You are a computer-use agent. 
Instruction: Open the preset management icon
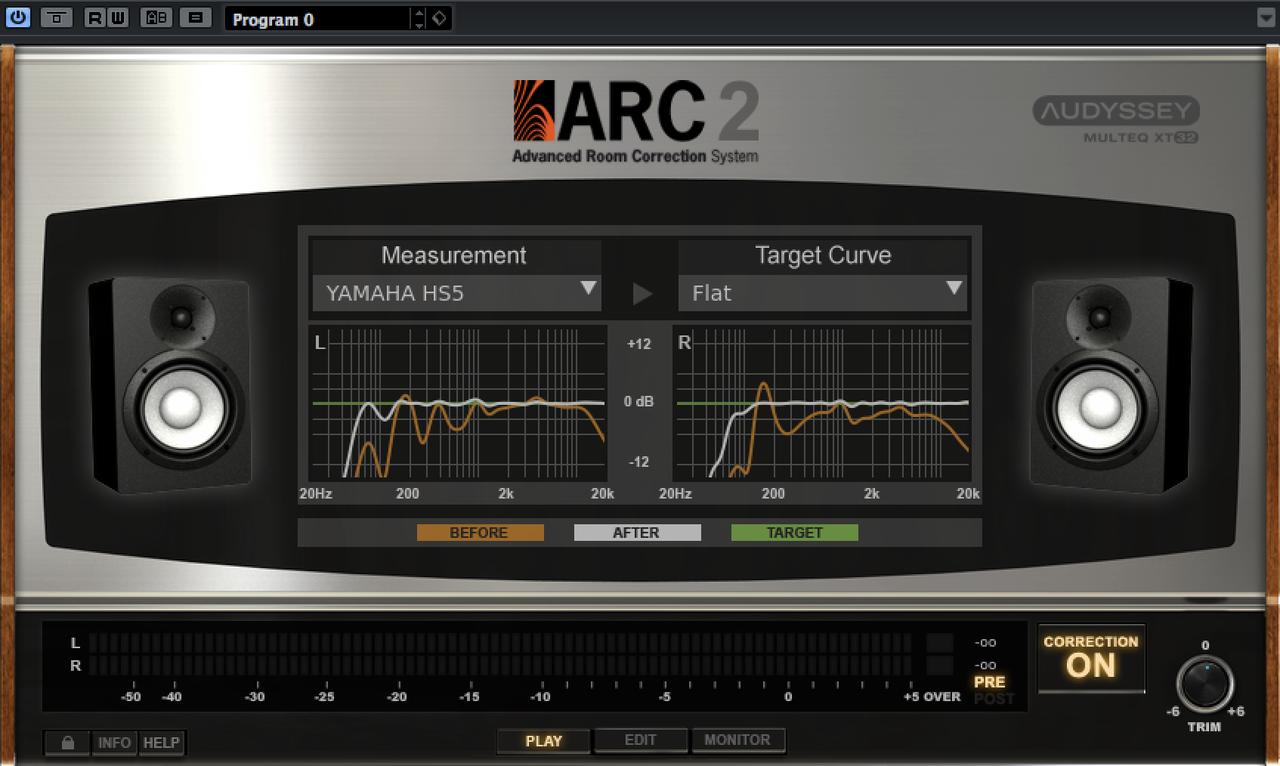click(196, 18)
